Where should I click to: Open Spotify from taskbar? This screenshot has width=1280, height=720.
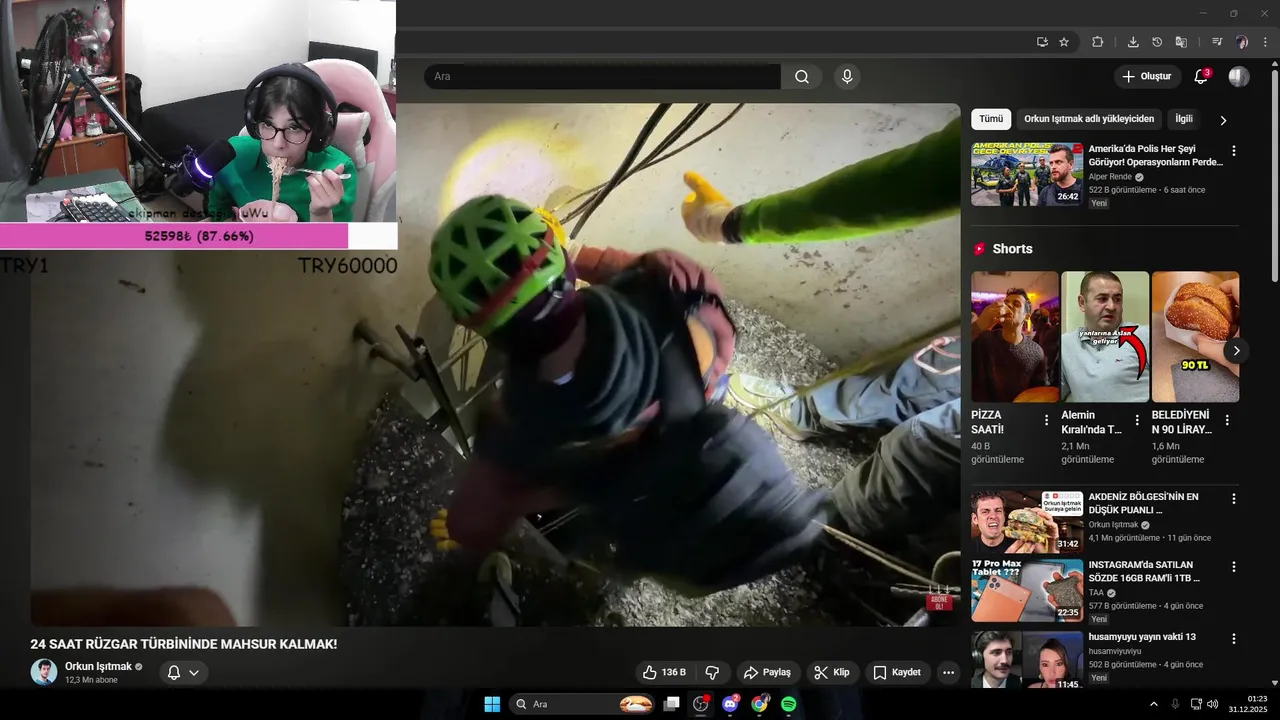[x=789, y=704]
